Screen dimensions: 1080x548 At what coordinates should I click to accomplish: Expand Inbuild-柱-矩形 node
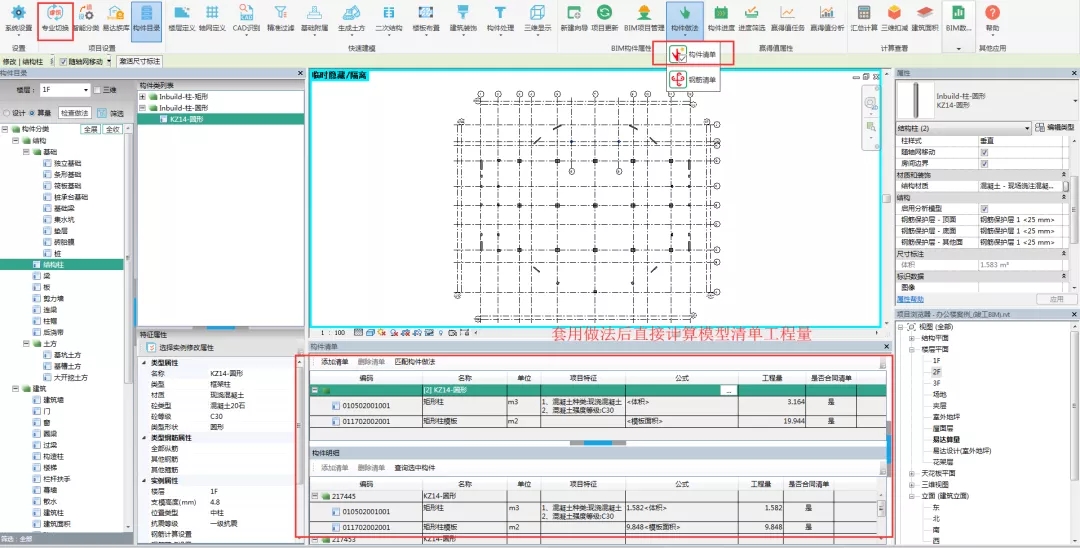[143, 97]
